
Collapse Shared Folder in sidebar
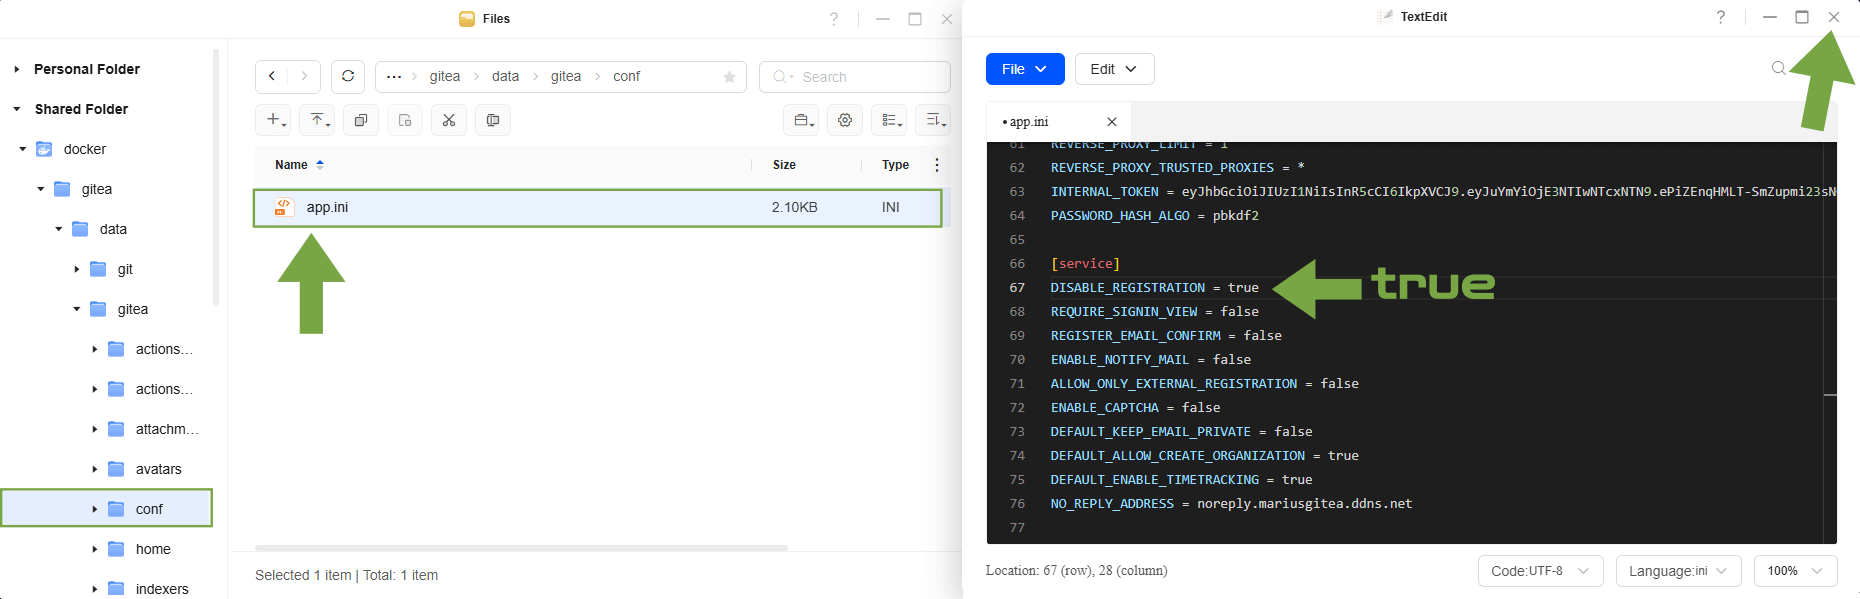16,109
